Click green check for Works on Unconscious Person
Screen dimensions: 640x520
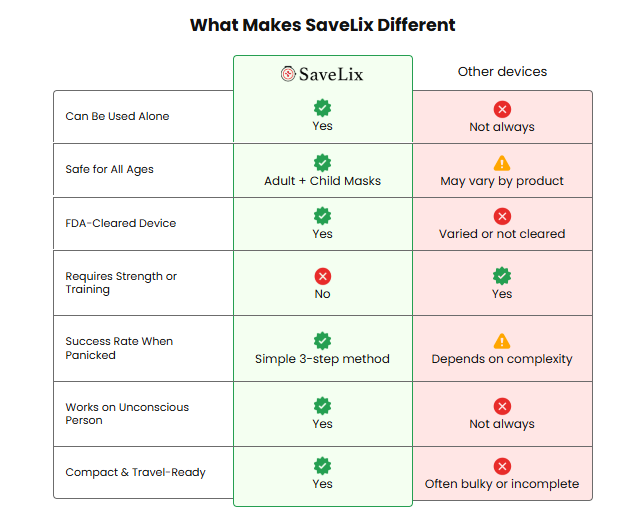click(322, 406)
